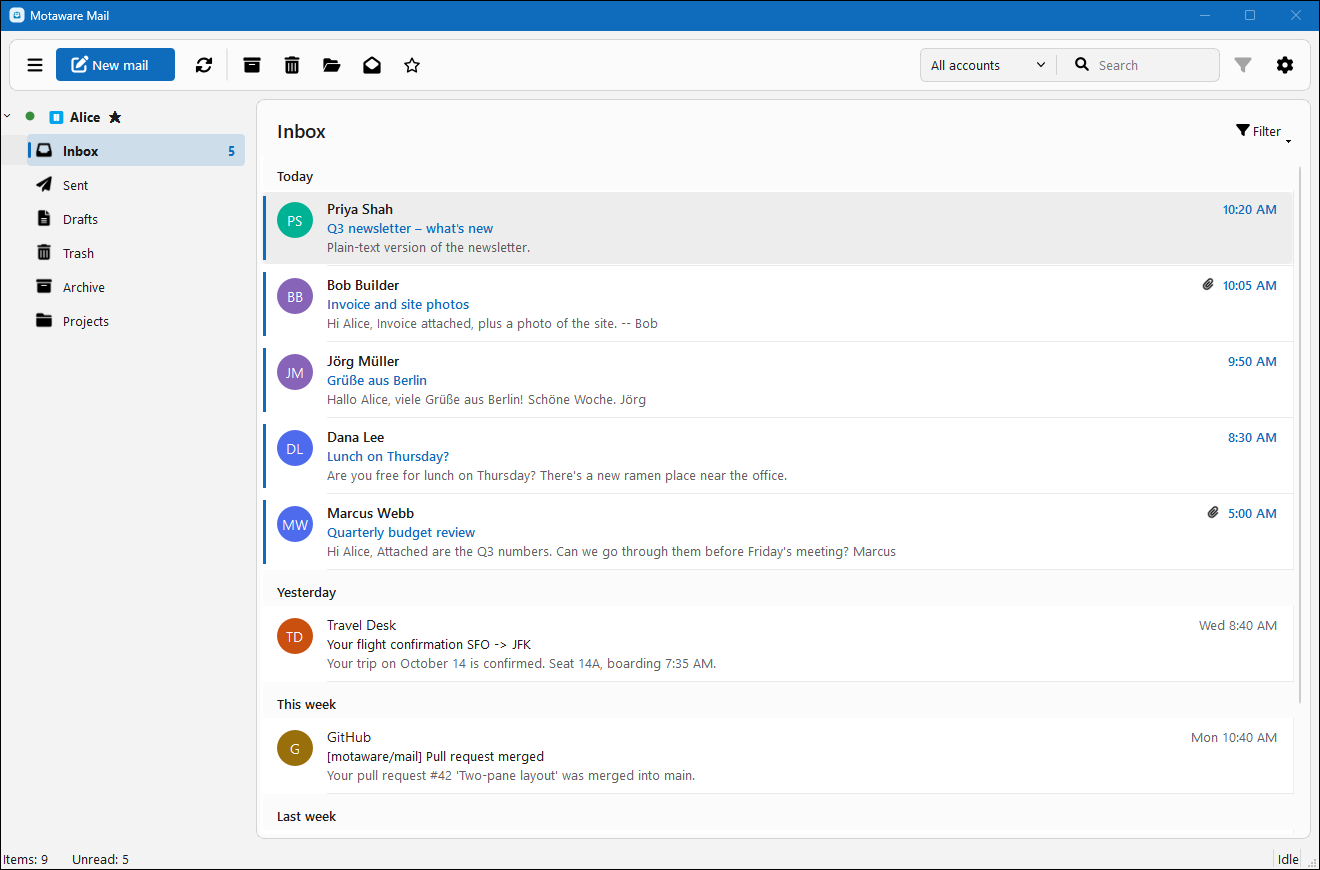The width and height of the screenshot is (1320, 870).
Task: Click the sync/refresh icon
Action: click(x=204, y=65)
